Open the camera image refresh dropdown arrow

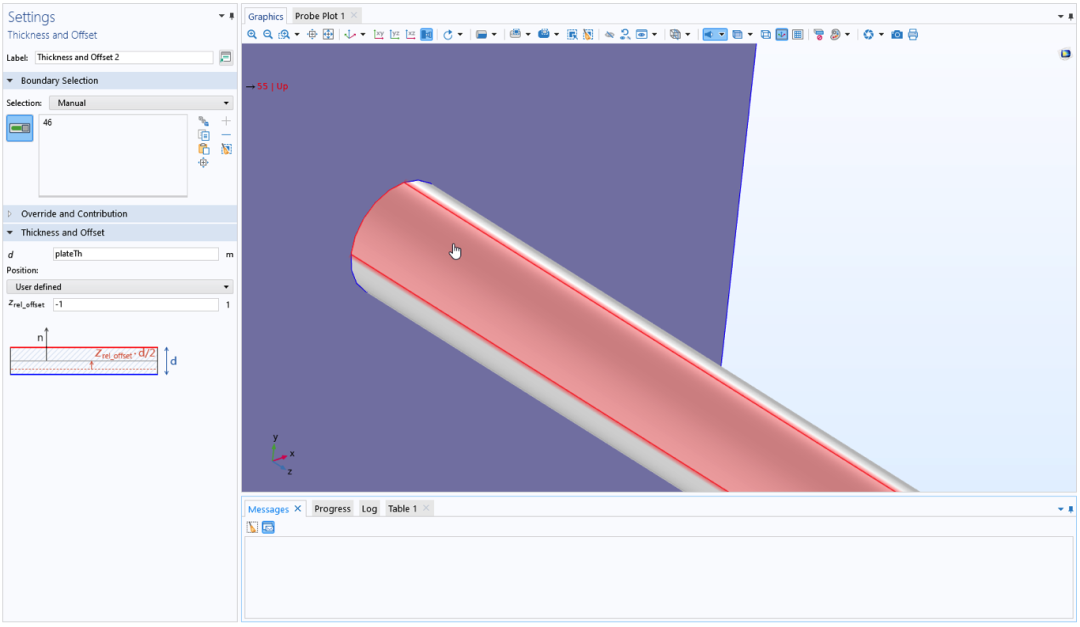tap(881, 34)
